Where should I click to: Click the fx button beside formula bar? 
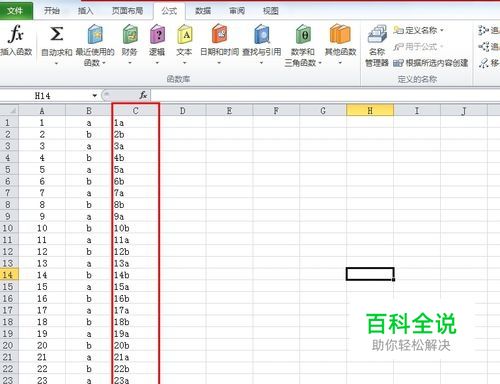pos(143,95)
